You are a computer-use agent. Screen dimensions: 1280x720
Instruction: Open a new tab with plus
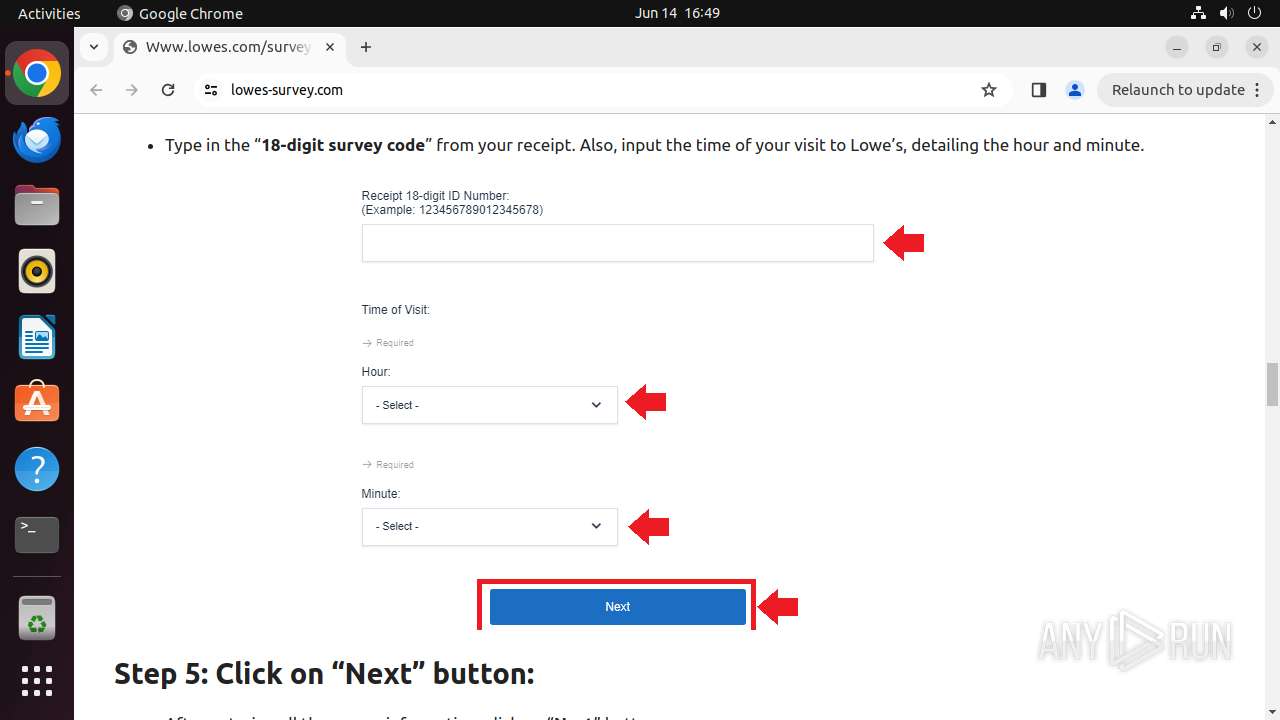coord(366,47)
